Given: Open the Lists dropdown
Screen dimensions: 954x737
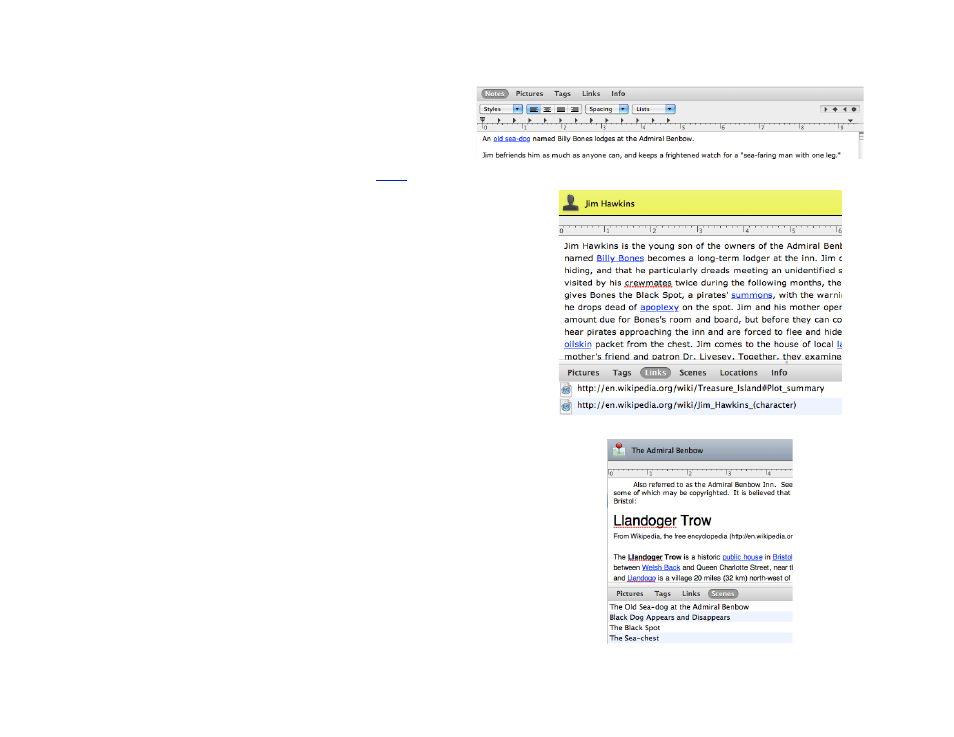Looking at the screenshot, I should 654,110.
